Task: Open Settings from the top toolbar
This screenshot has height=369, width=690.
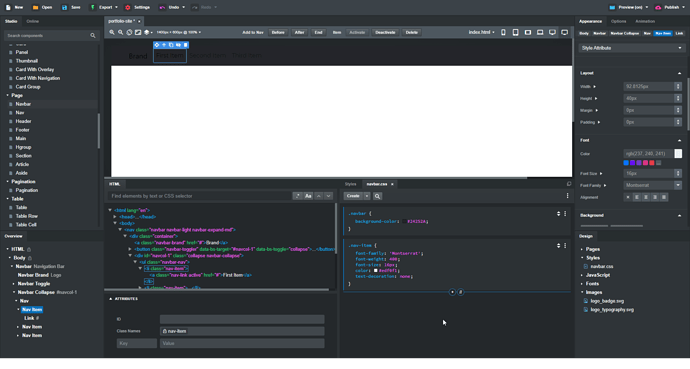Action: 137,7
